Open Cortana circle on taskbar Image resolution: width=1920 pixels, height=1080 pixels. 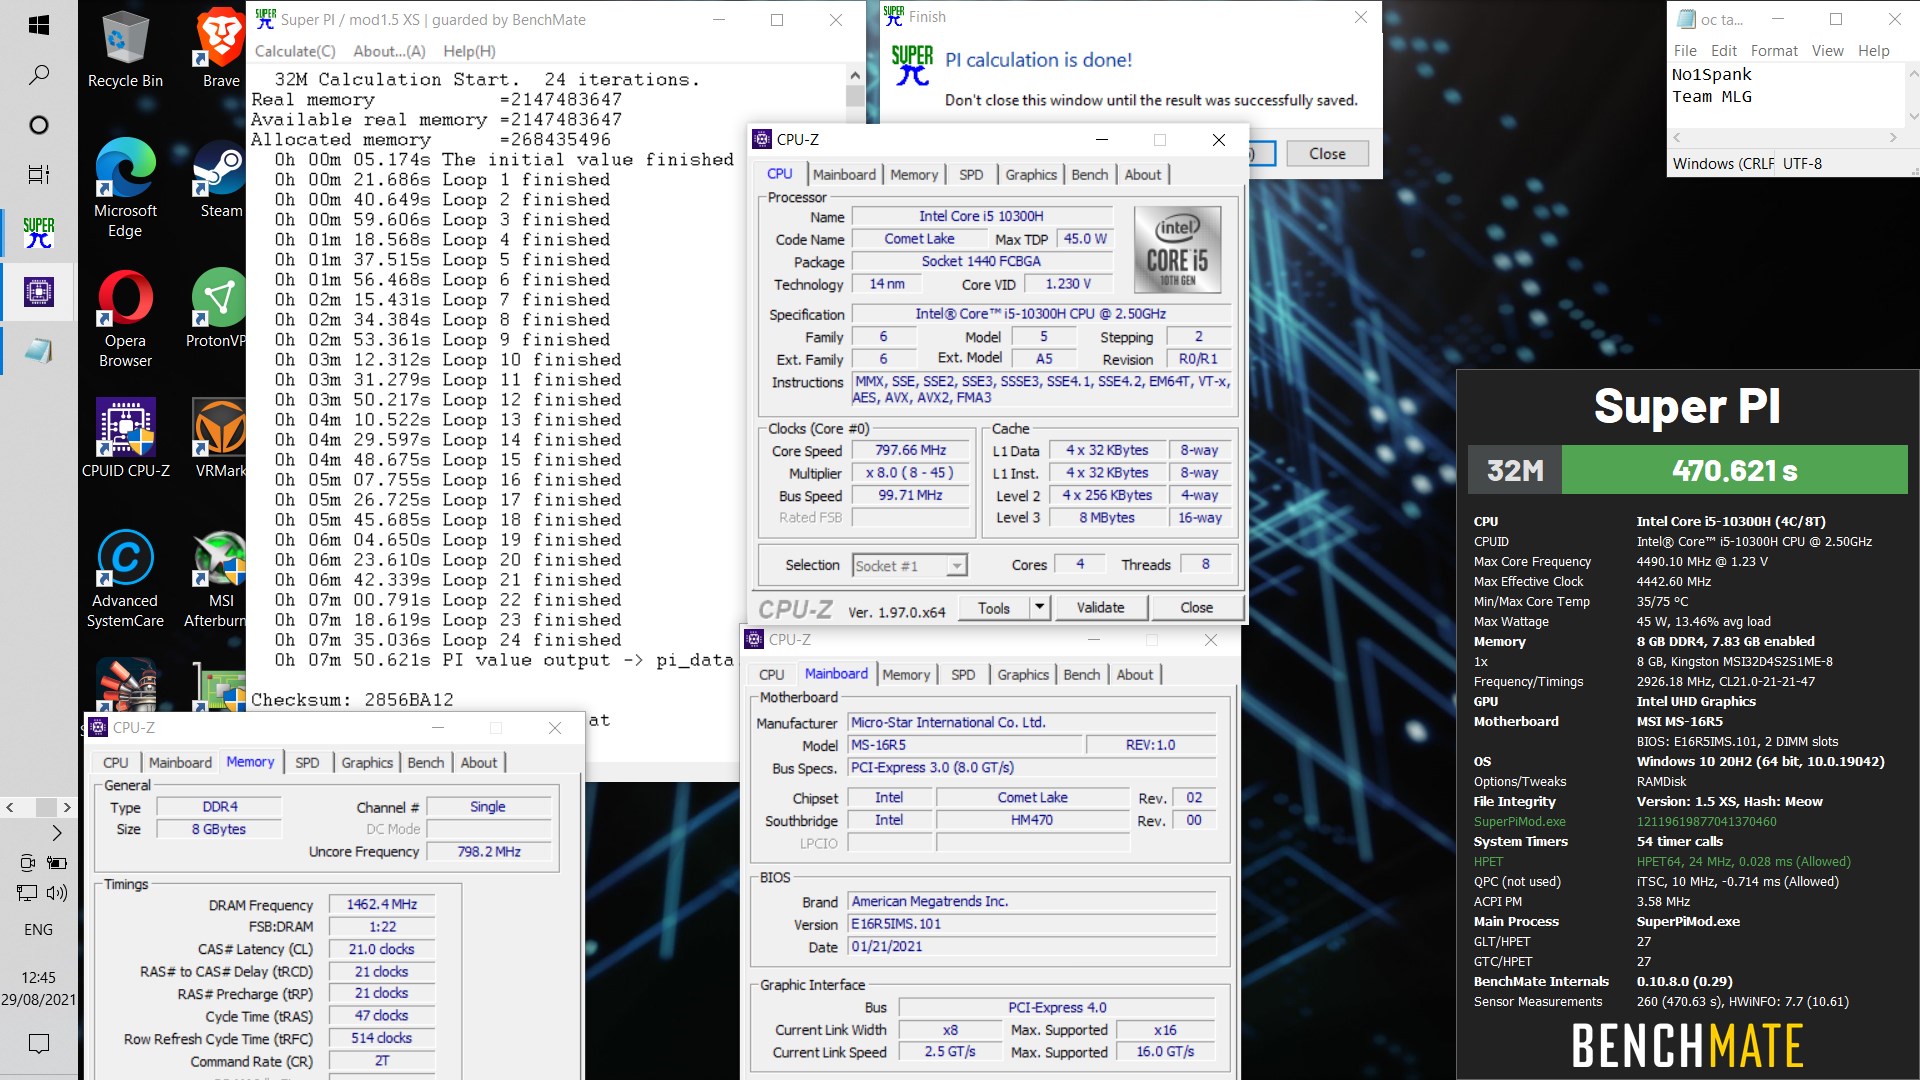click(38, 125)
